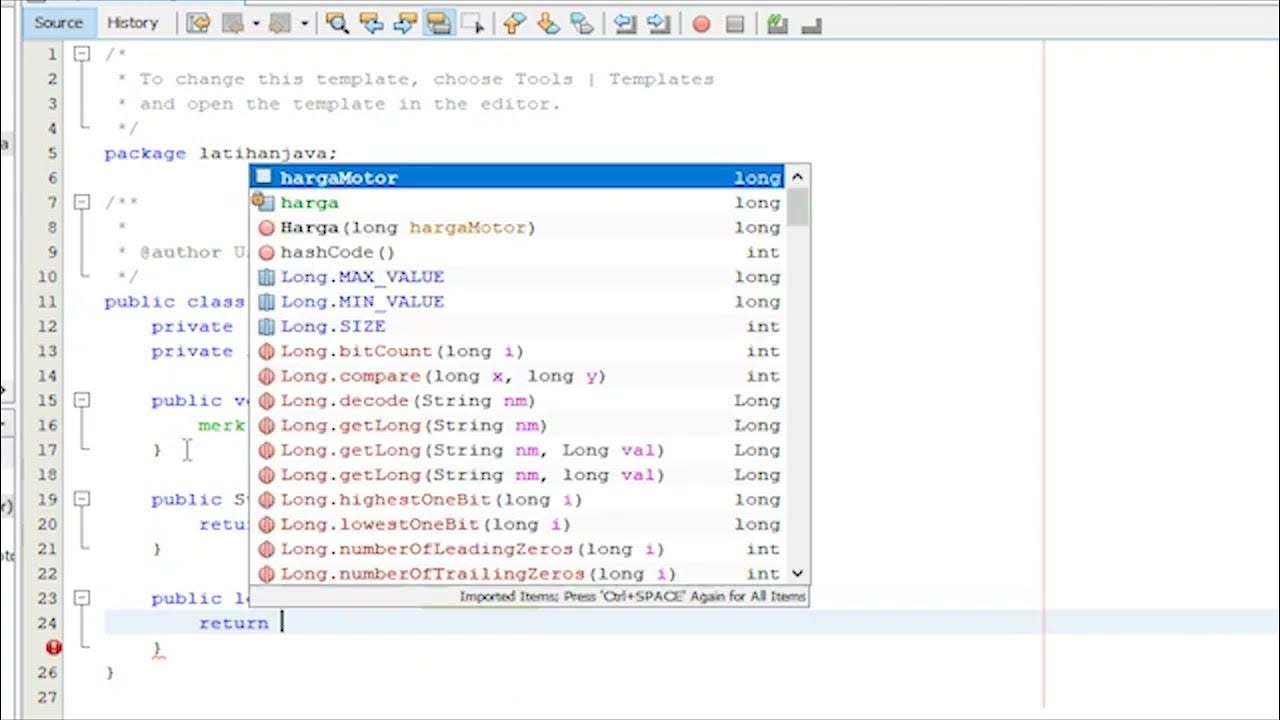Click package latihanjava line text
This screenshot has height=720, width=1280.
[x=221, y=153]
